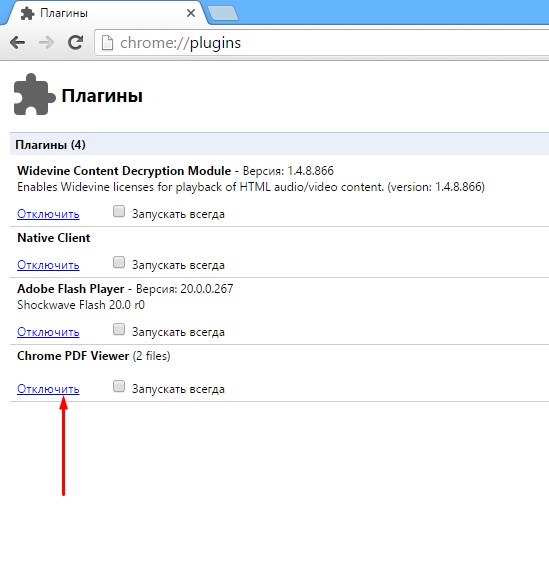Image resolution: width=549 pixels, height=578 pixels.
Task: Reload the plugins page
Action: (76, 43)
